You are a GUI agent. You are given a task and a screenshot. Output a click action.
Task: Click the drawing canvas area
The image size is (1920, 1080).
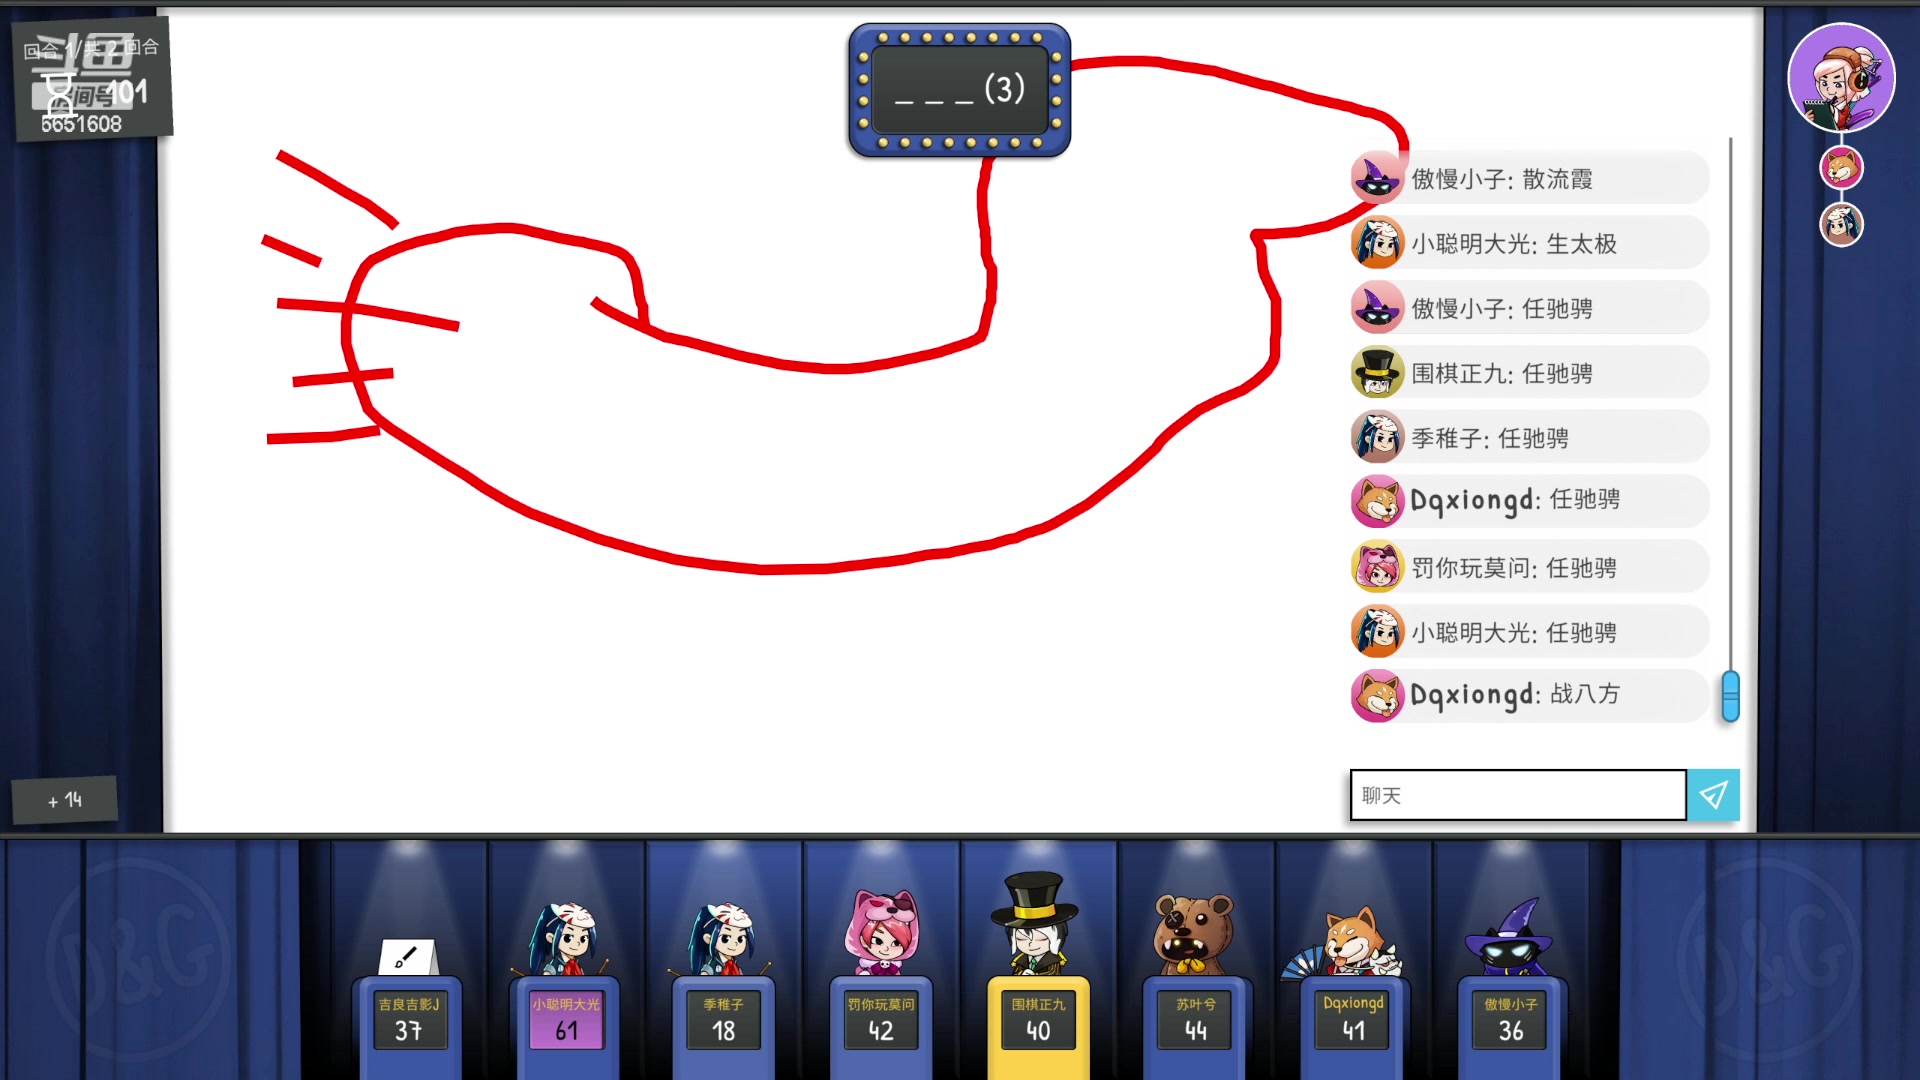coord(752,422)
